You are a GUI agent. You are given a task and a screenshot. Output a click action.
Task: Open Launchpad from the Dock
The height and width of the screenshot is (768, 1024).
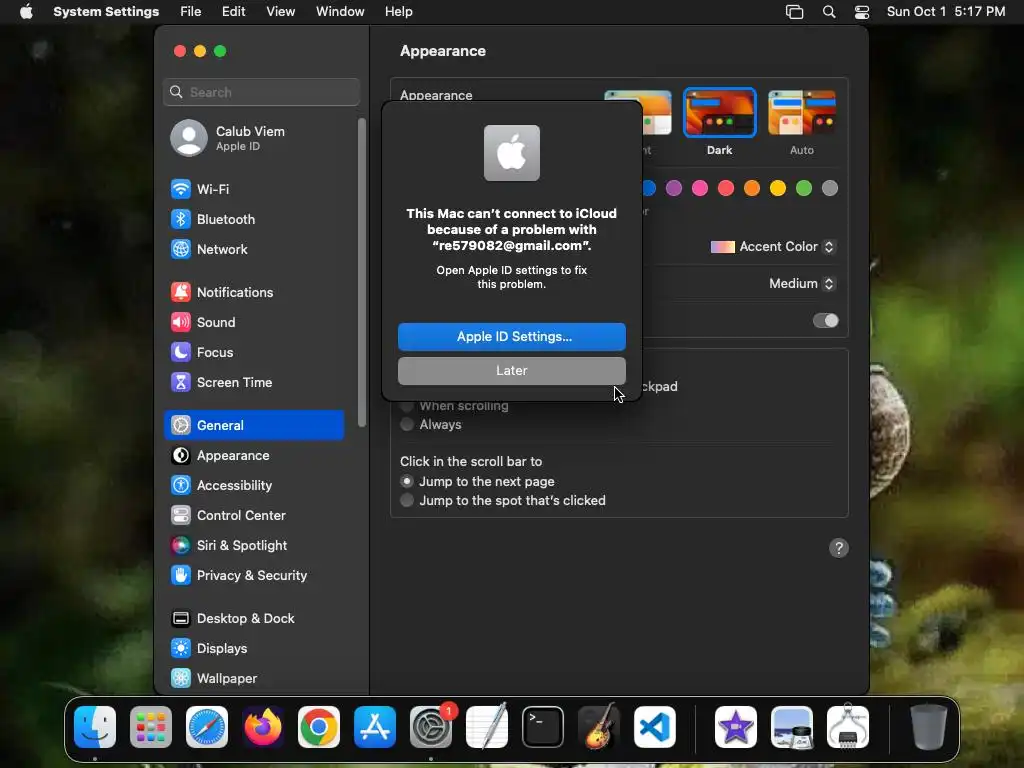151,727
